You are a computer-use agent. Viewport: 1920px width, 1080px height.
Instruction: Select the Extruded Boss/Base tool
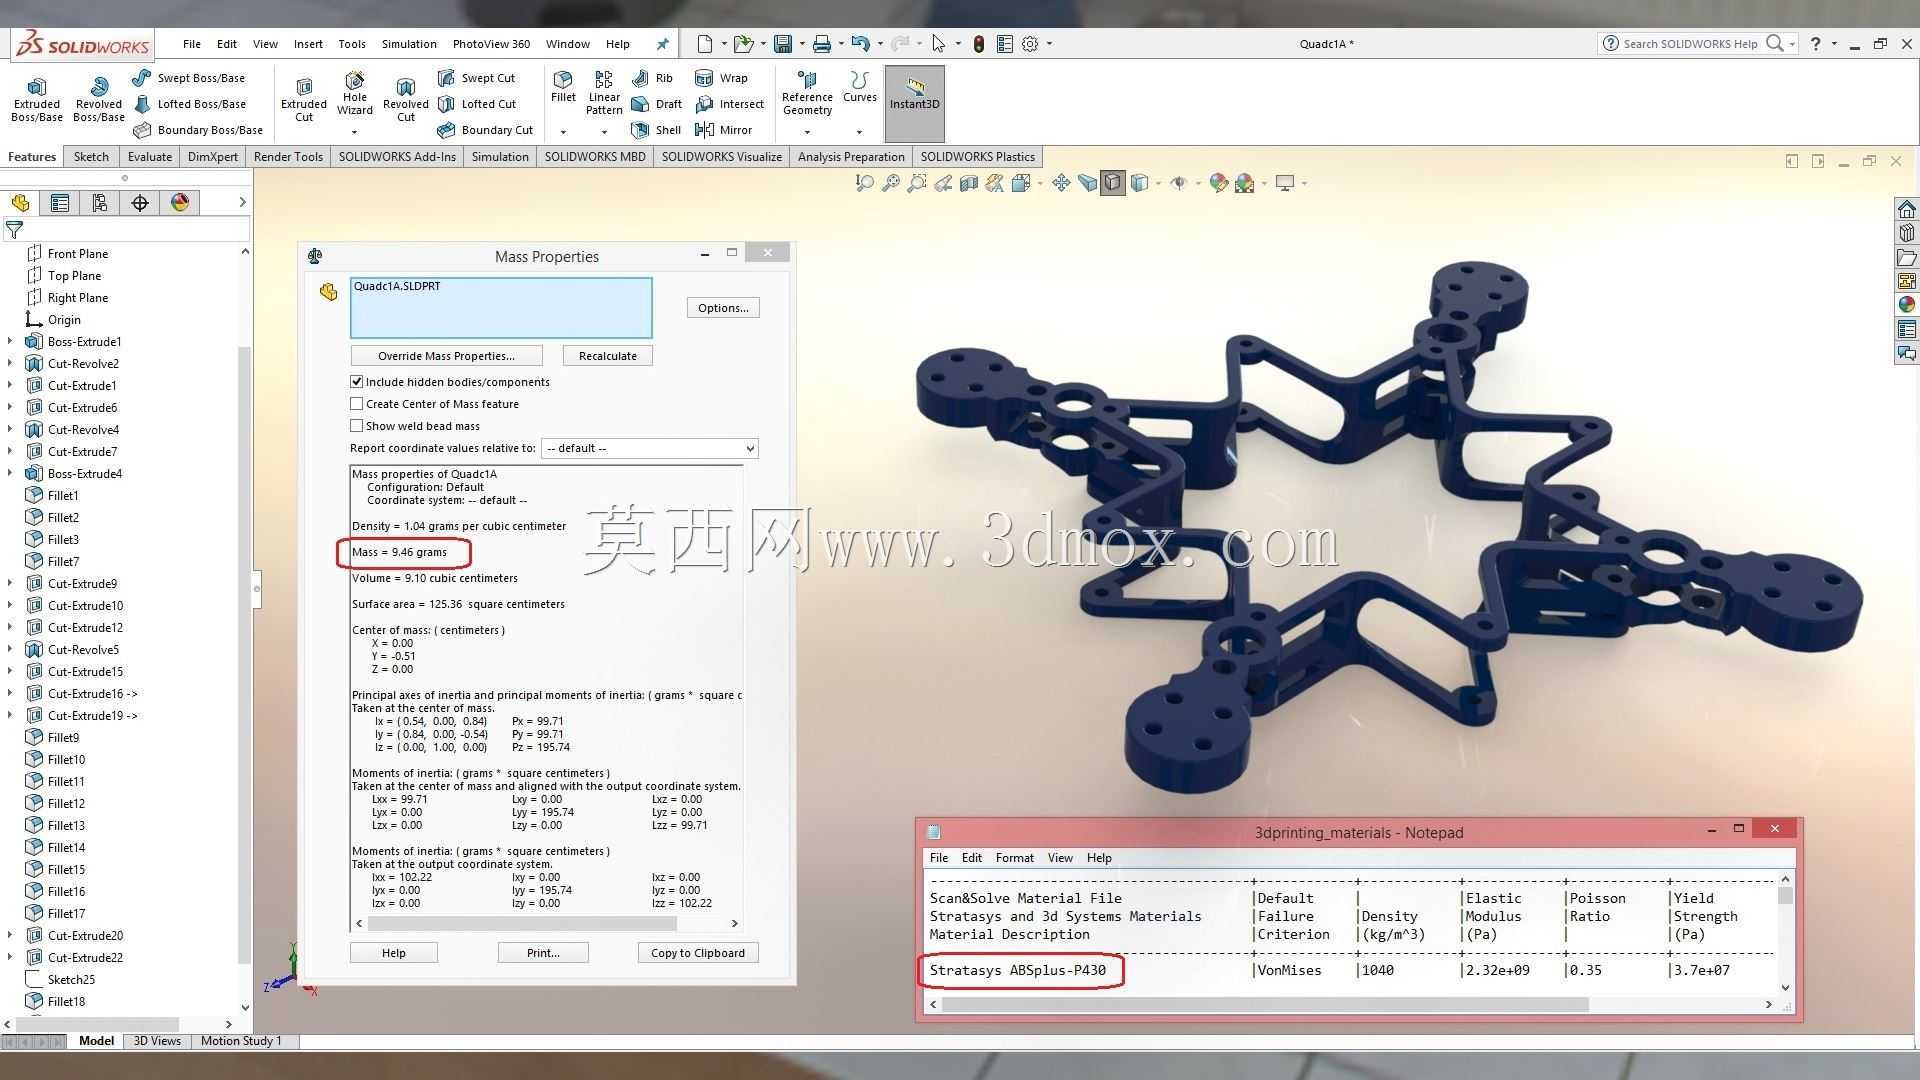click(37, 100)
